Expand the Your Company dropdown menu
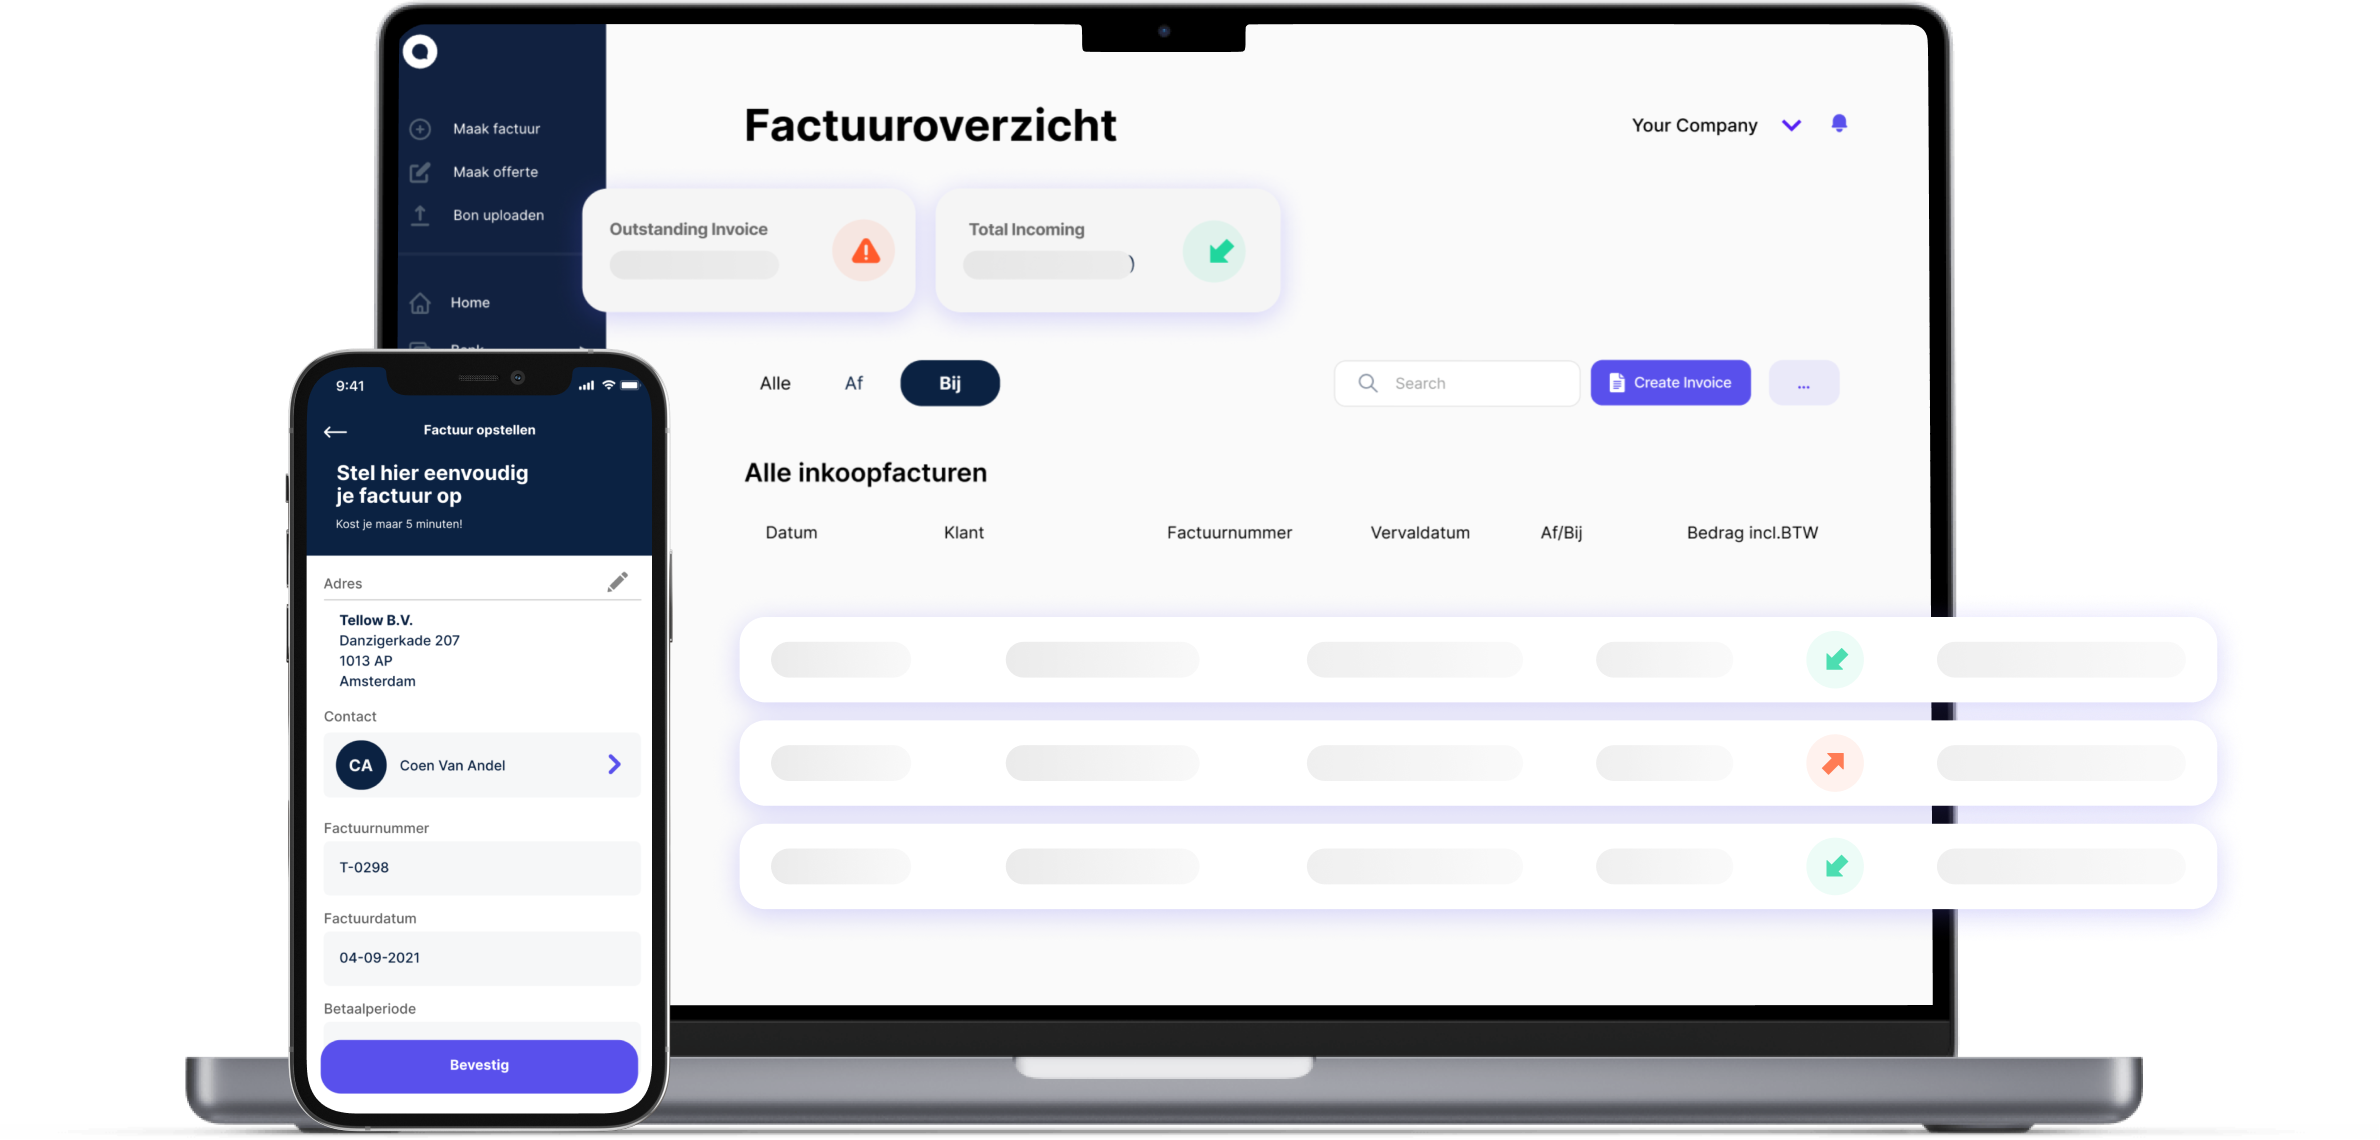The height and width of the screenshot is (1140, 2380). pos(1788,124)
